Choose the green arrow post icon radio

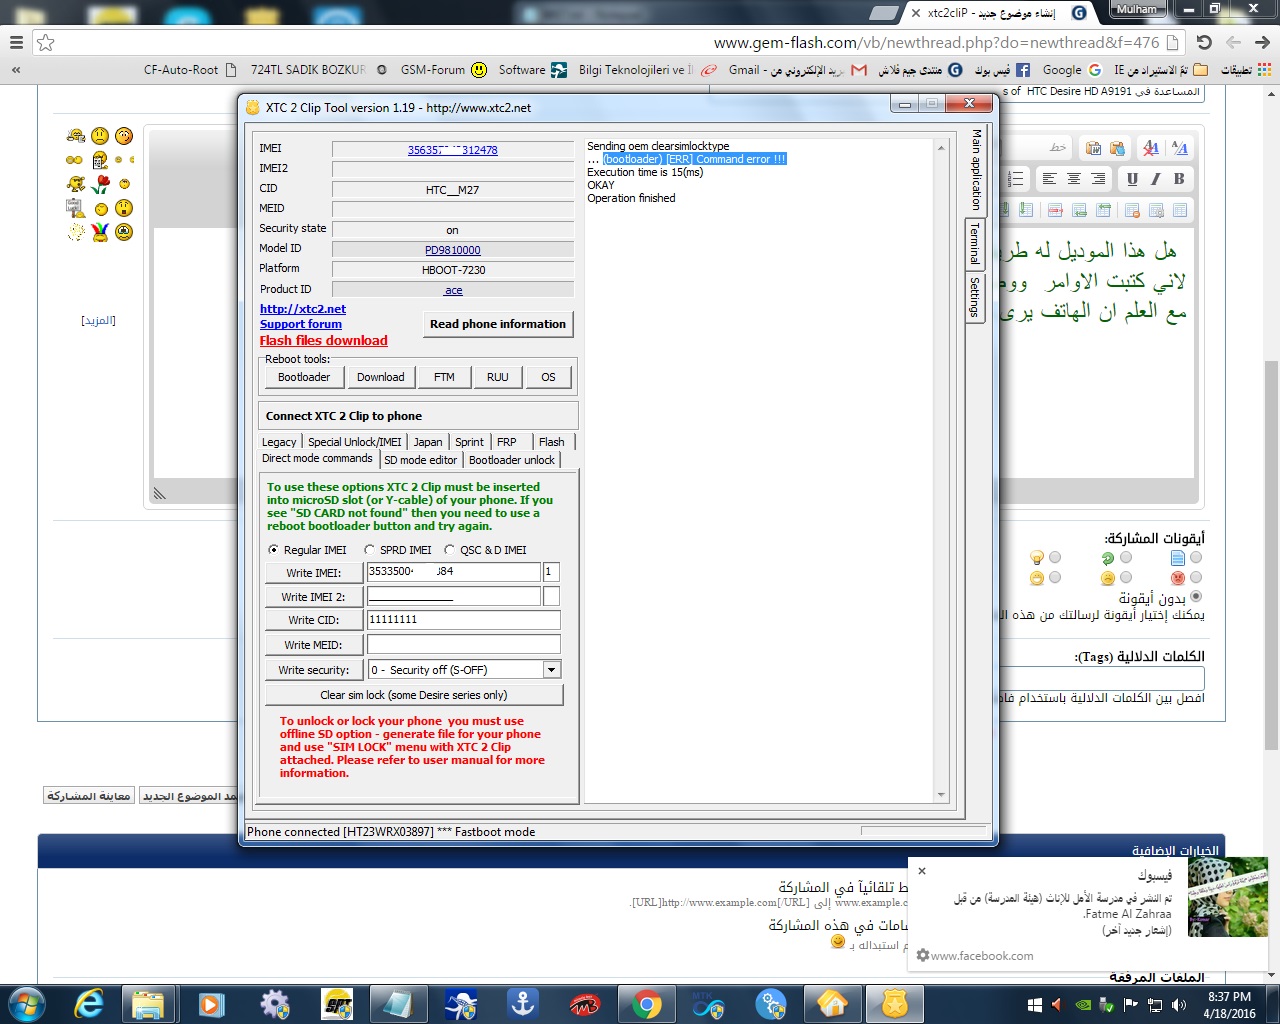[1126, 557]
